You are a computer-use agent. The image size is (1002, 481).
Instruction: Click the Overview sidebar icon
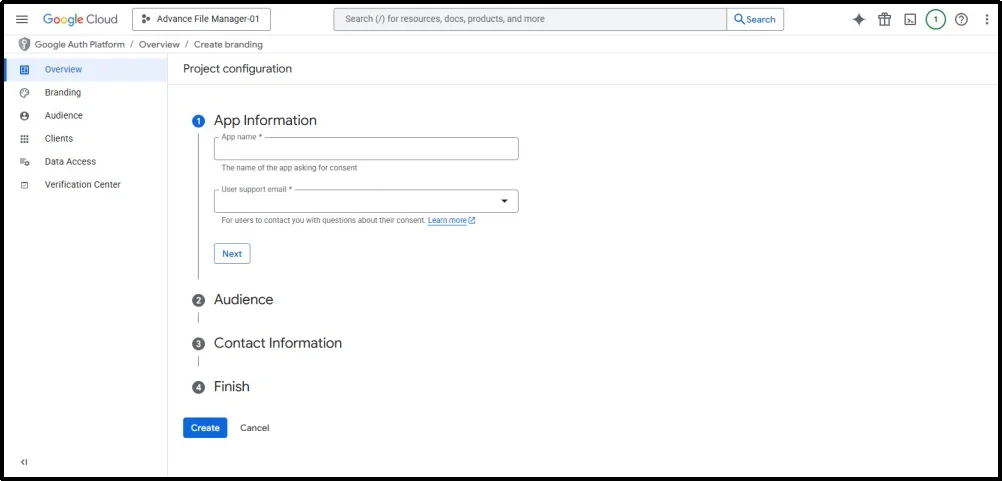coord(24,70)
